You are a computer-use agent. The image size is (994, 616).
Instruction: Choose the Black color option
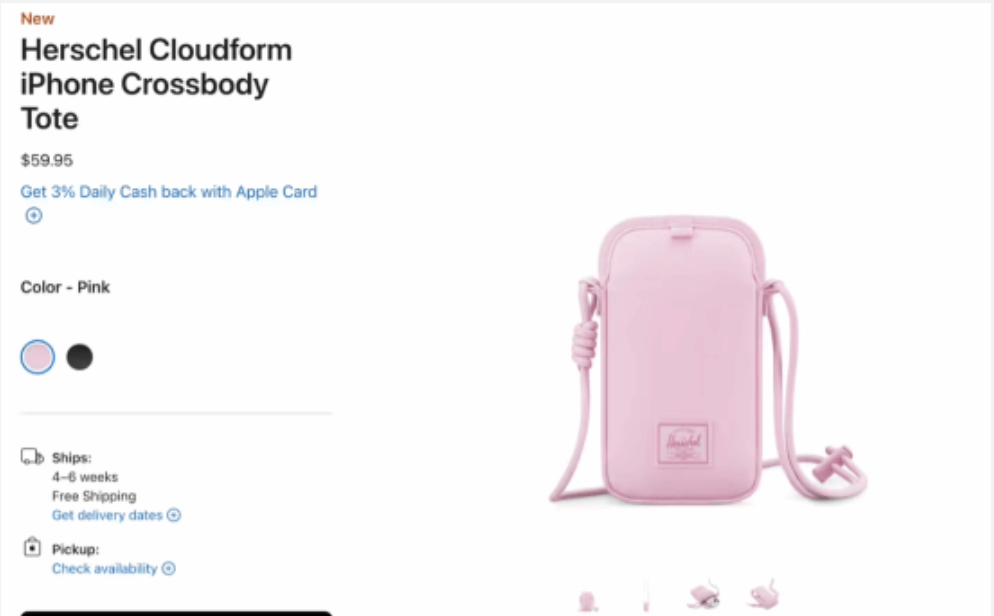[80, 357]
